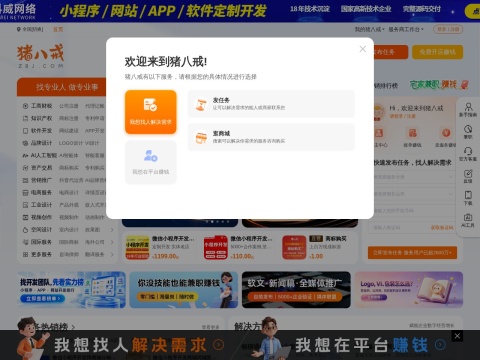
Task: Expand 服务商工作台 dropdown menu
Action: coord(406,29)
